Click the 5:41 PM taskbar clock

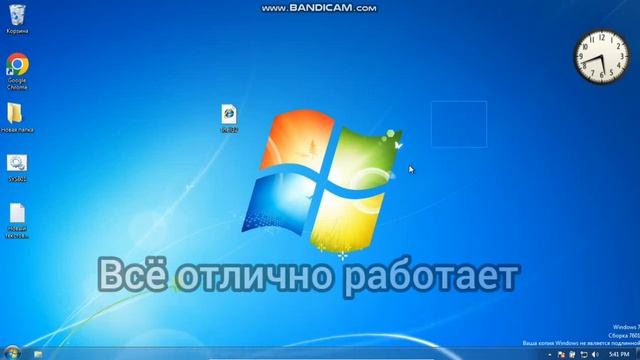pyautogui.click(x=618, y=355)
